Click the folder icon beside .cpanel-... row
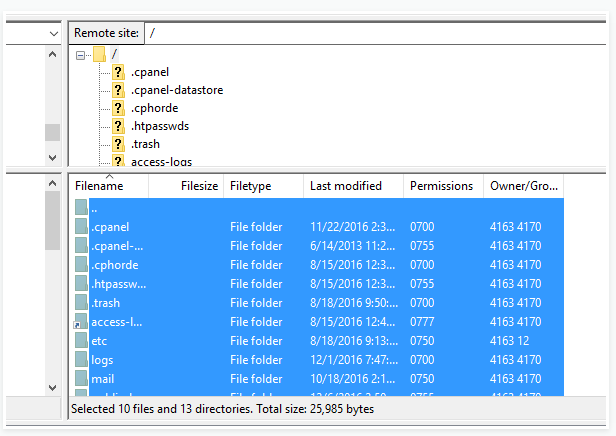Image resolution: width=616 pixels, height=436 pixels. coord(81,245)
